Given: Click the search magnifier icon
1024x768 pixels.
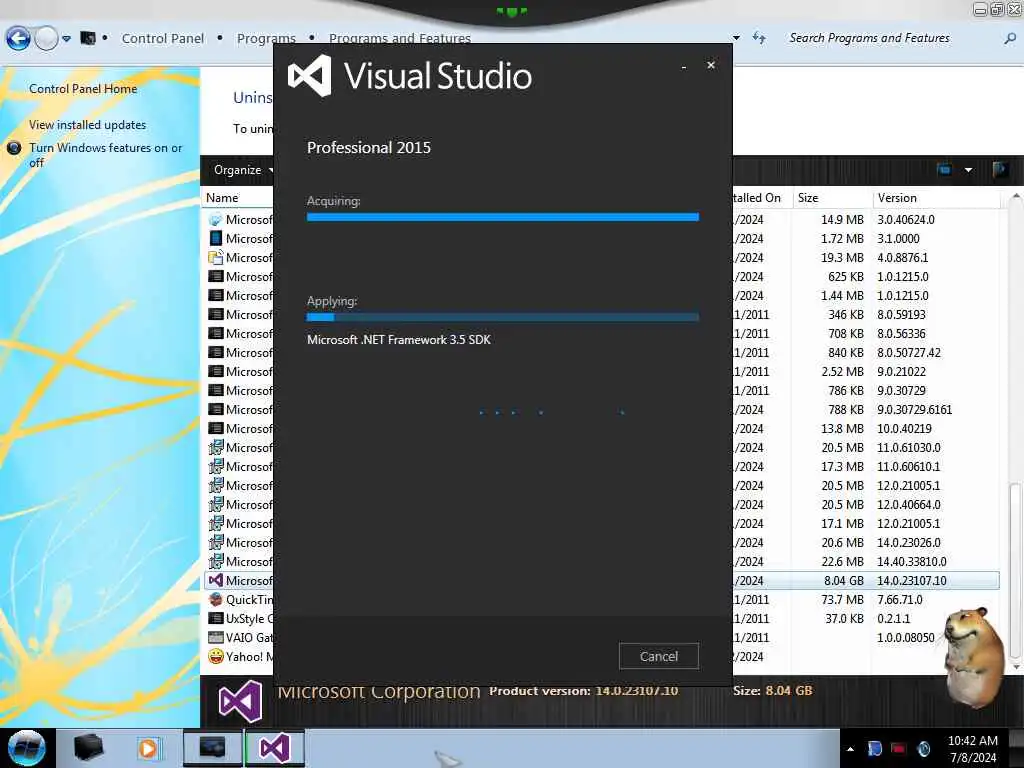Looking at the screenshot, I should tap(1010, 39).
